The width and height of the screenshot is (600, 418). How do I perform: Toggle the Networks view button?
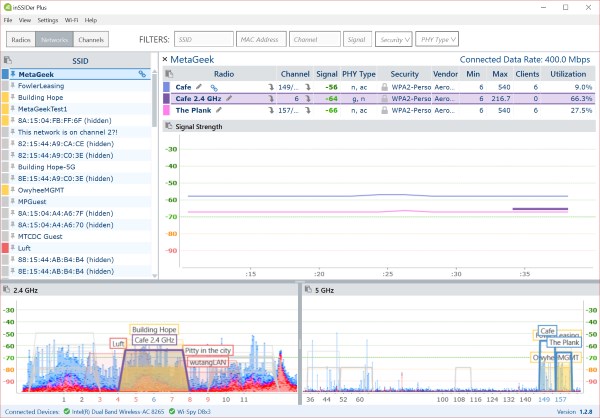[x=55, y=40]
